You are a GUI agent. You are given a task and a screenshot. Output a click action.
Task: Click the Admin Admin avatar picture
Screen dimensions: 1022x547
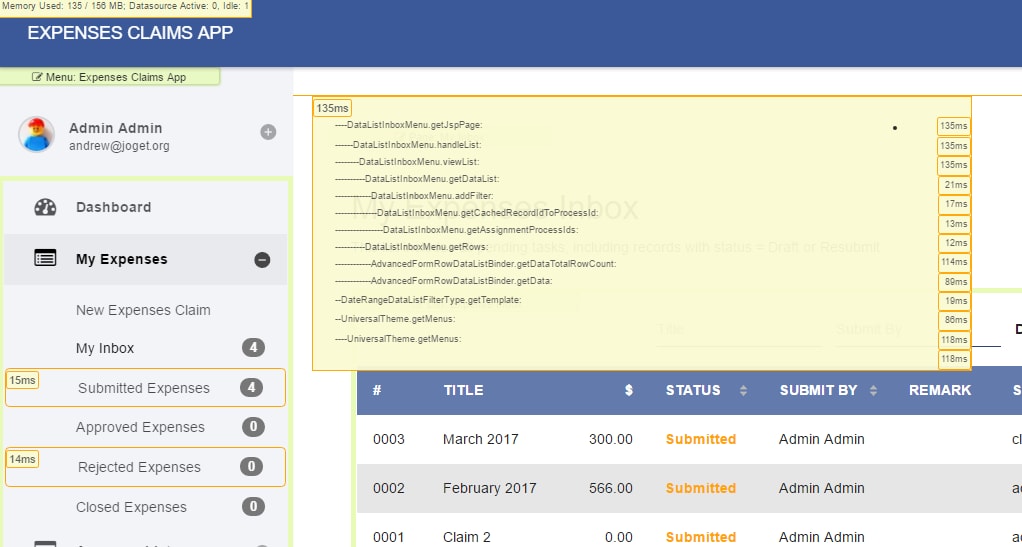(x=36, y=135)
